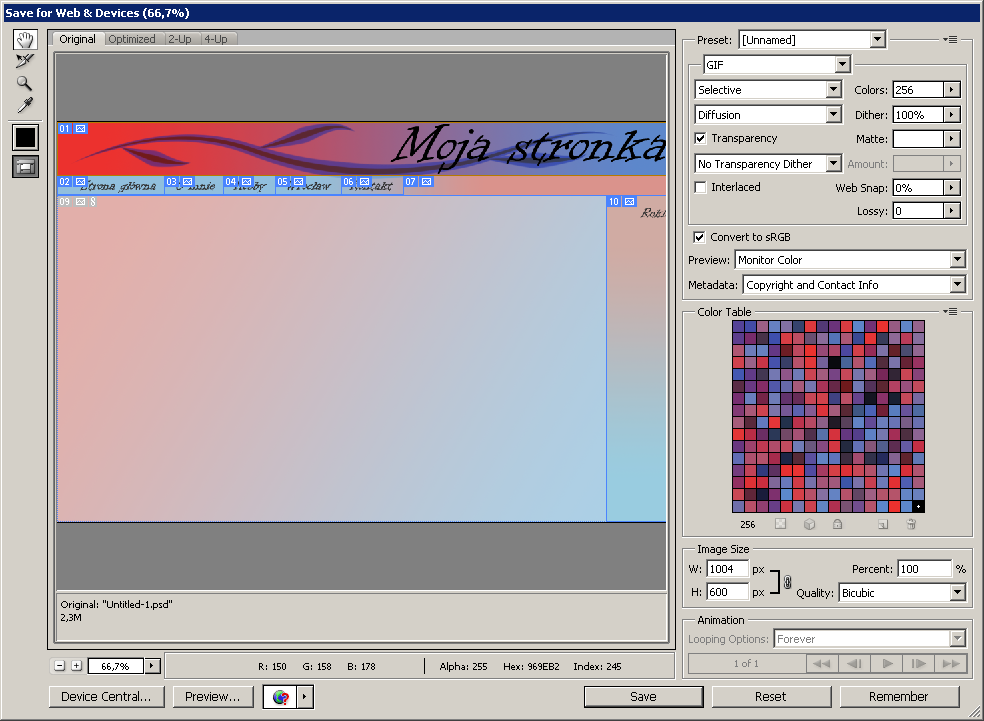Image resolution: width=984 pixels, height=721 pixels.
Task: Open browser preview list arrow
Action: coord(305,697)
